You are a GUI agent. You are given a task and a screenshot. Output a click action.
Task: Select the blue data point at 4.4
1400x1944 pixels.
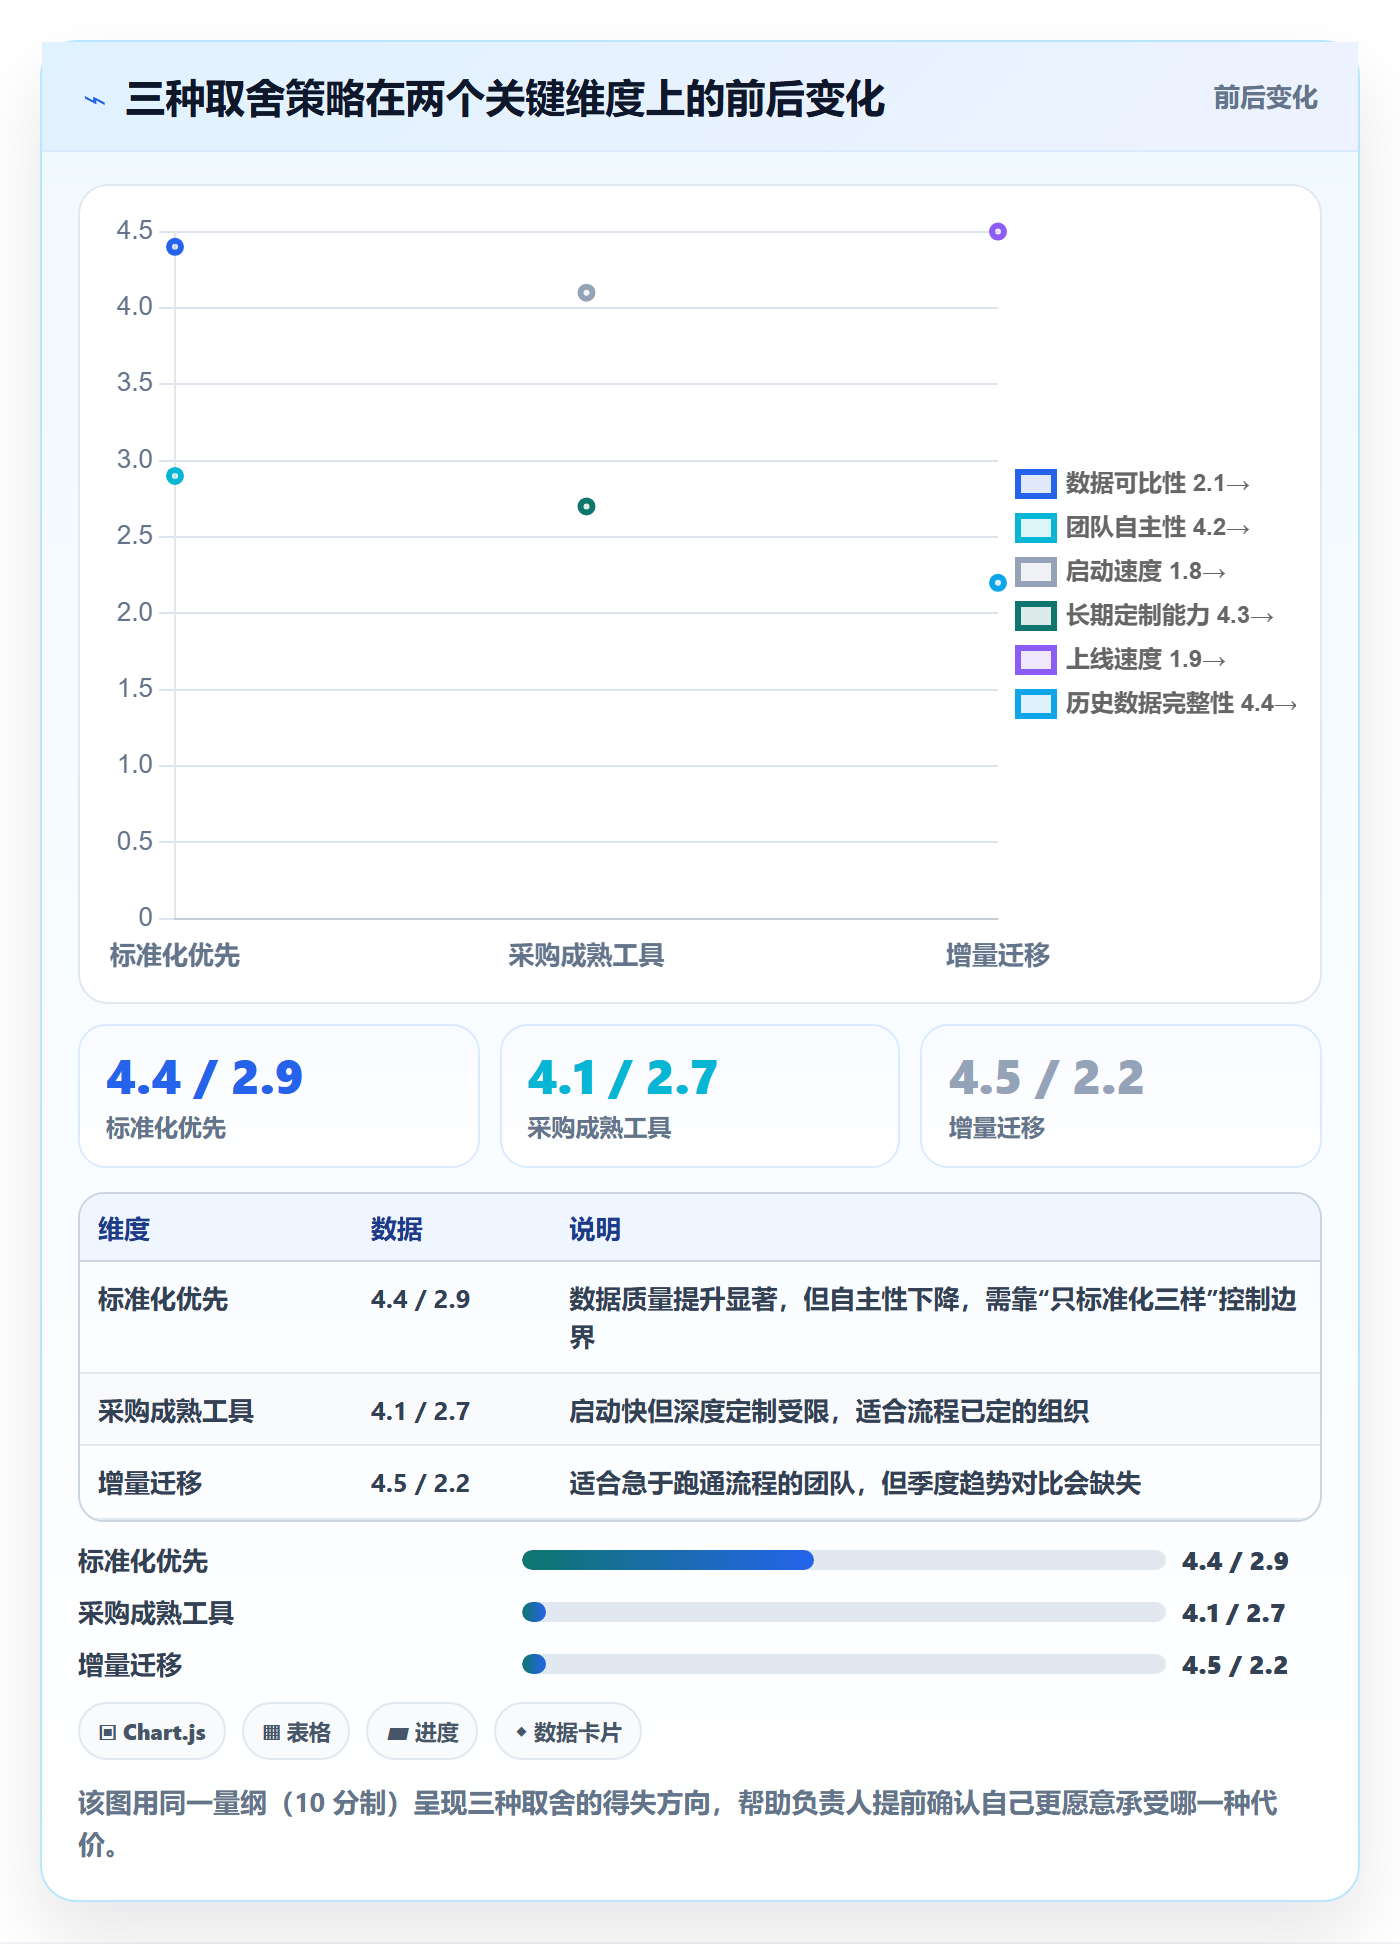(175, 247)
